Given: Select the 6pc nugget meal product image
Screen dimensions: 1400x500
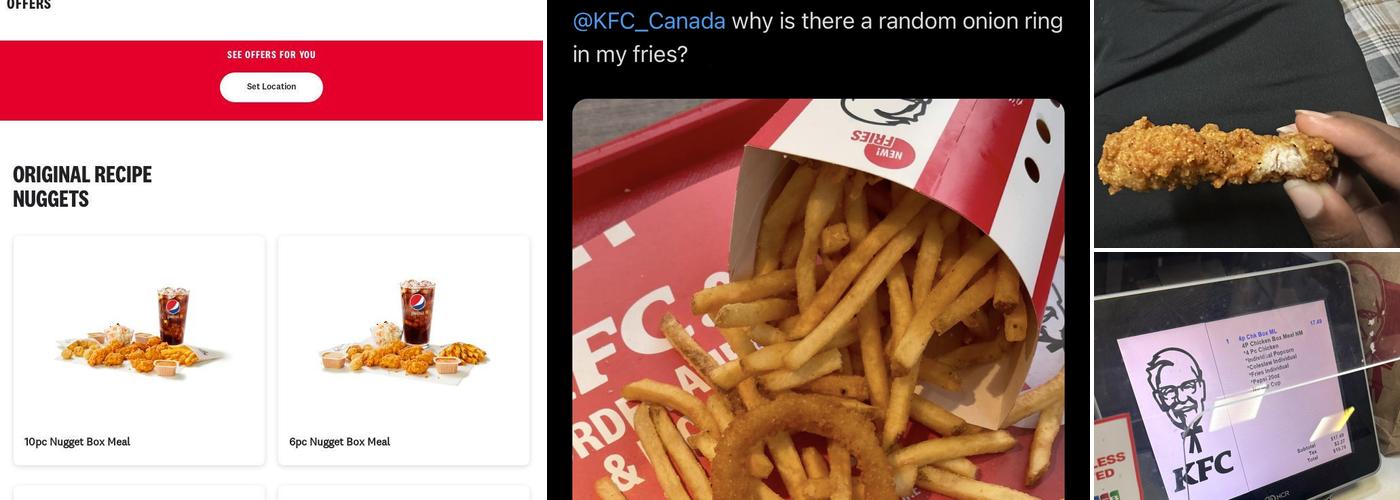Looking at the screenshot, I should pos(403,330).
